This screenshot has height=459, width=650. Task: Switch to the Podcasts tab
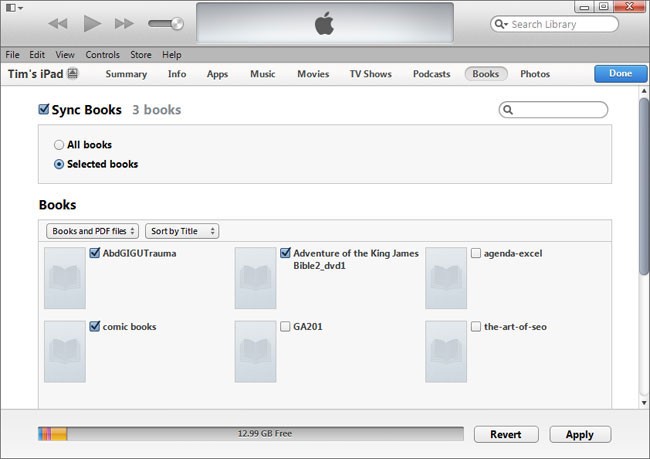coord(432,74)
